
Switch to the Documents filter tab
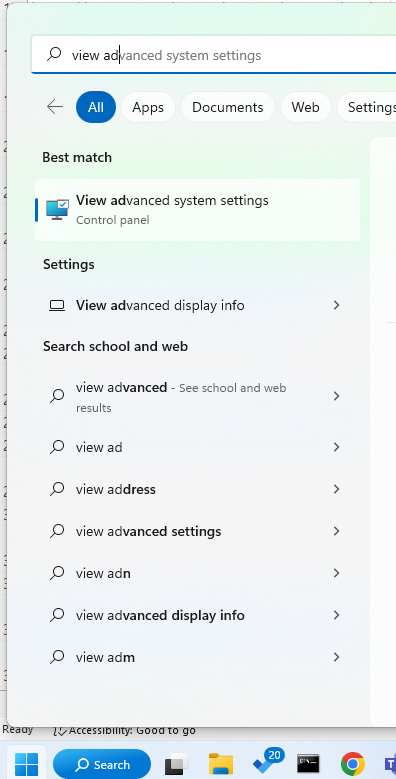[228, 107]
